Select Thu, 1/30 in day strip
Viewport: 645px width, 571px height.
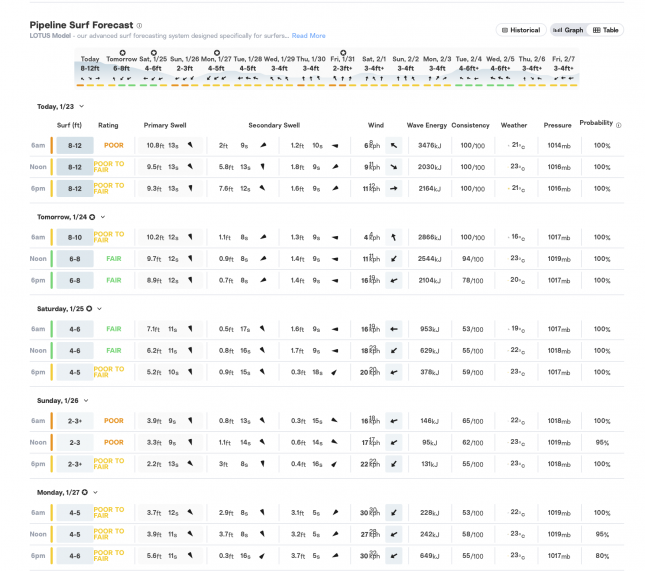click(311, 68)
